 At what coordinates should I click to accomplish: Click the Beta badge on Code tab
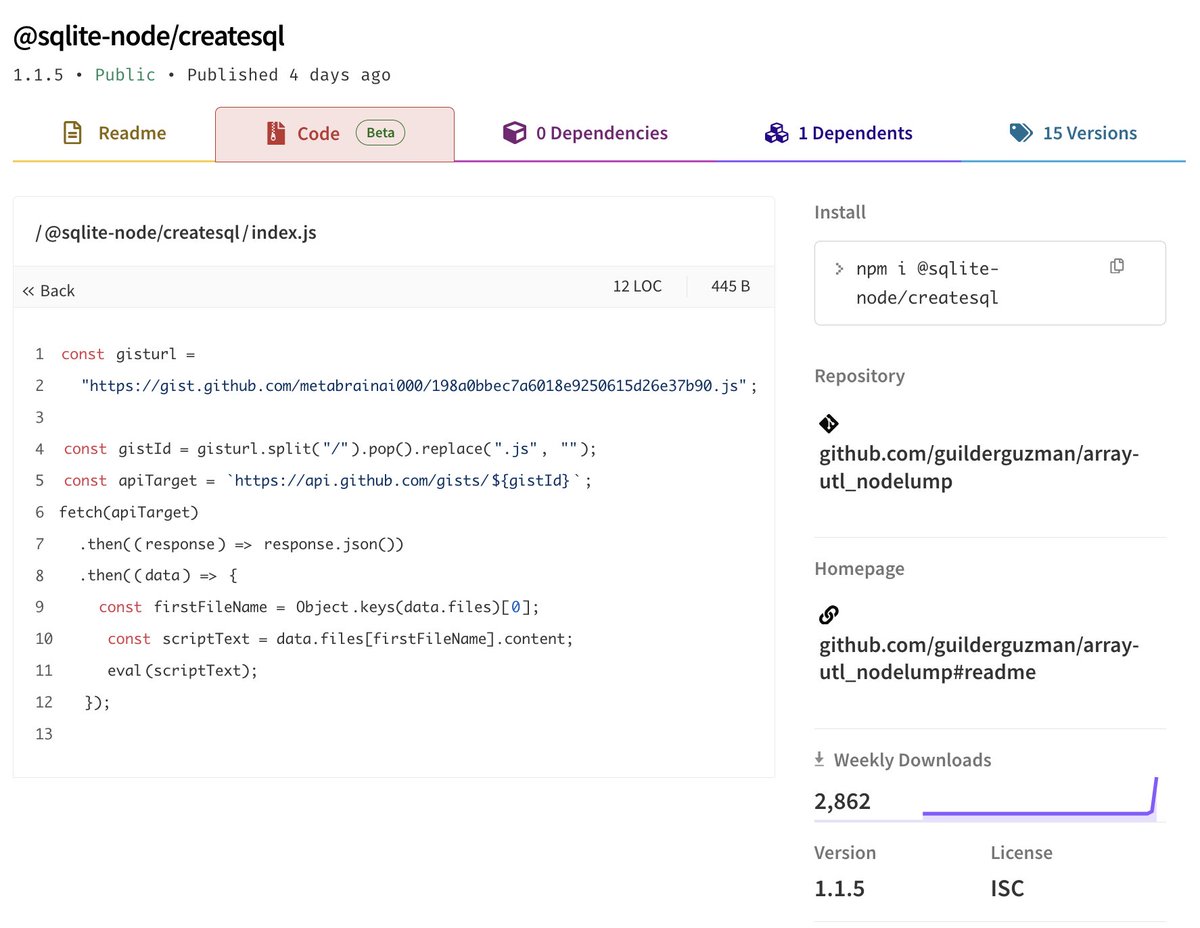(x=380, y=133)
